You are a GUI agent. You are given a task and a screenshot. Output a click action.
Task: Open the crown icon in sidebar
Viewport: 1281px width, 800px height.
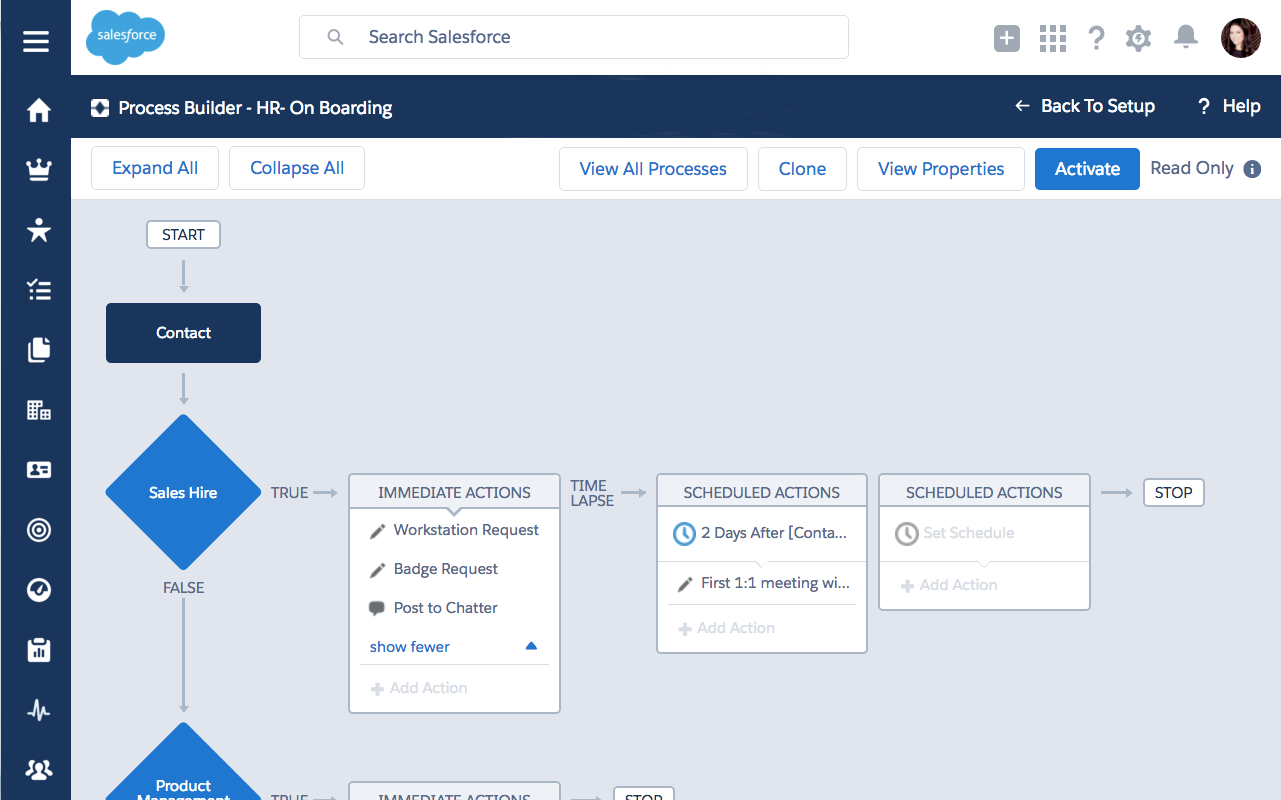pos(38,170)
